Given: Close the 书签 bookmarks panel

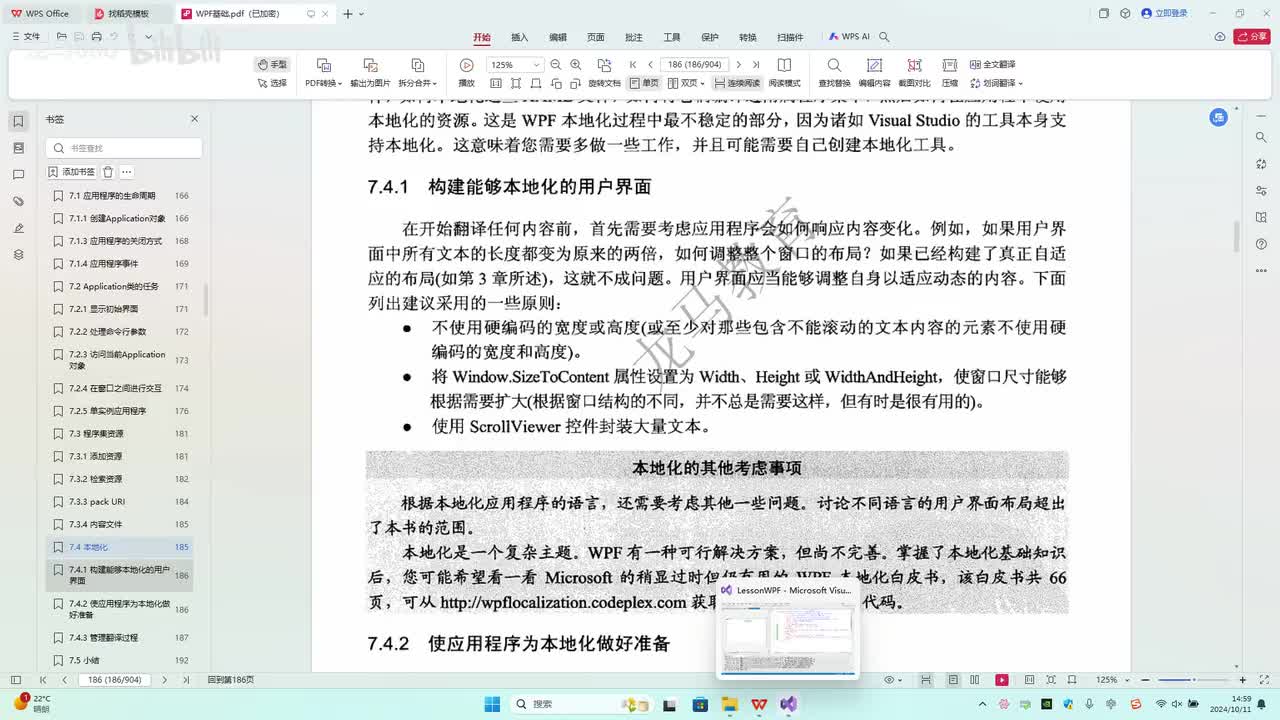Looking at the screenshot, I should pyautogui.click(x=194, y=119).
